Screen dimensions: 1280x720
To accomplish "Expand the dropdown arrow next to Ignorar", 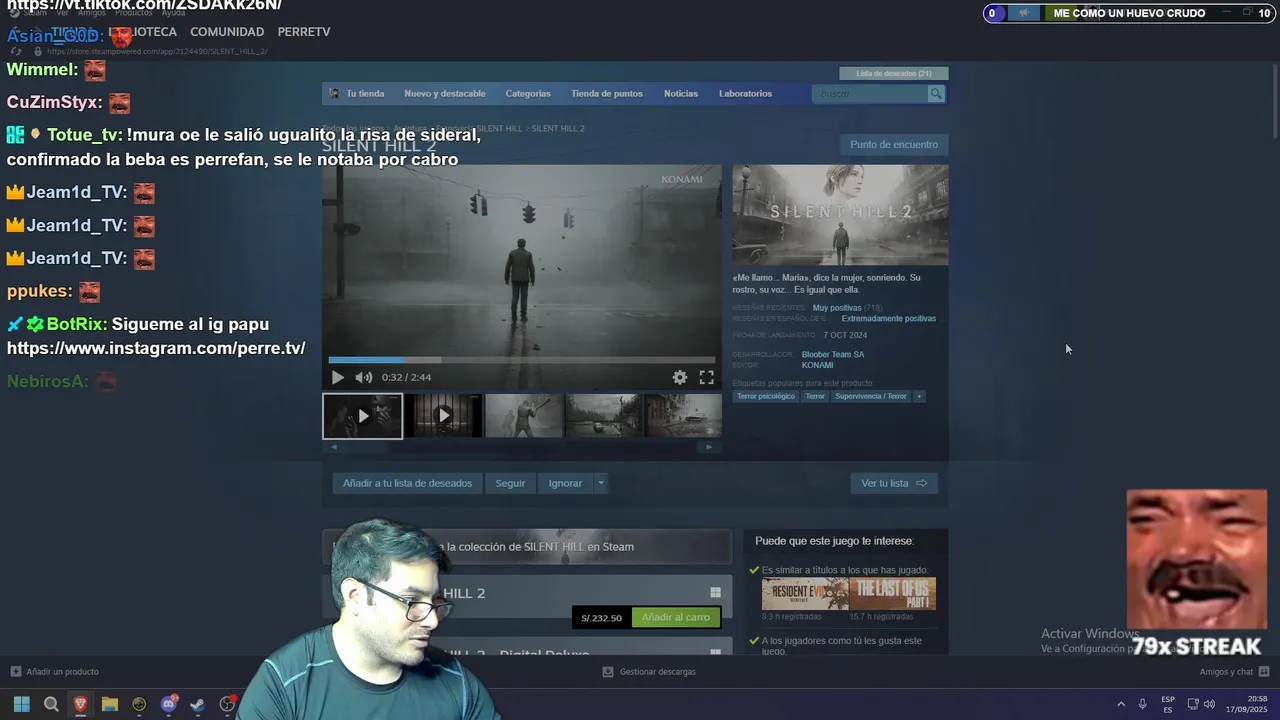I will pyautogui.click(x=601, y=483).
